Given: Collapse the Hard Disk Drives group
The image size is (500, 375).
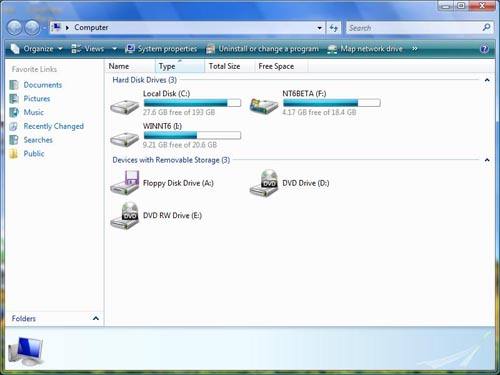Looking at the screenshot, I should pos(487,80).
